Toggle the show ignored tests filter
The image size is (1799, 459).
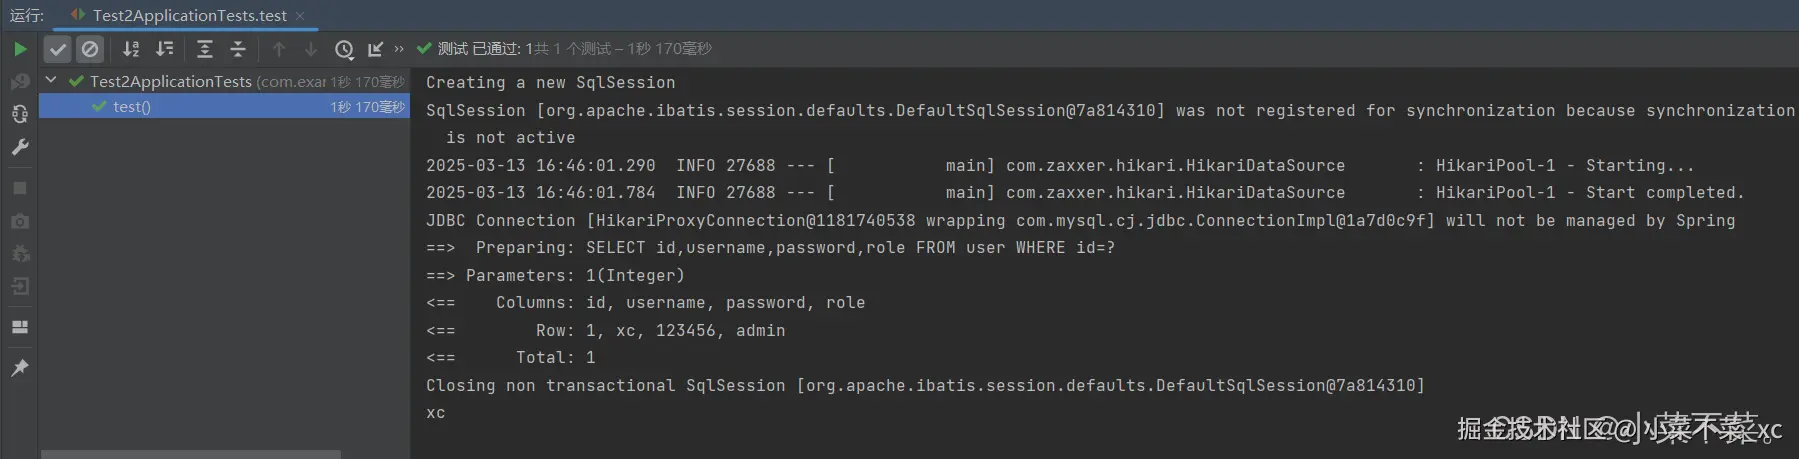tap(90, 49)
